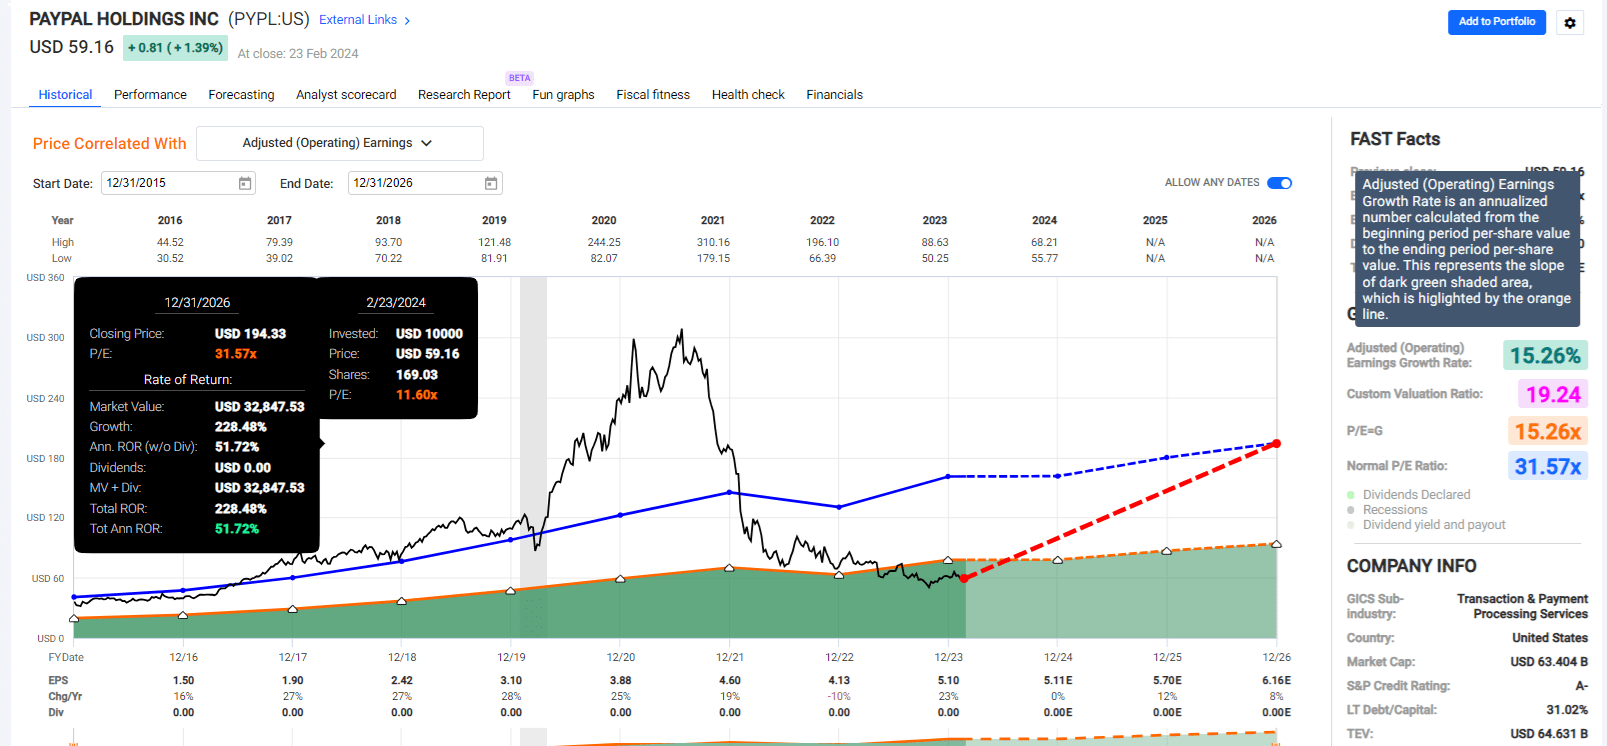Open the settings gear icon
1607x746 pixels.
pyautogui.click(x=1570, y=22)
